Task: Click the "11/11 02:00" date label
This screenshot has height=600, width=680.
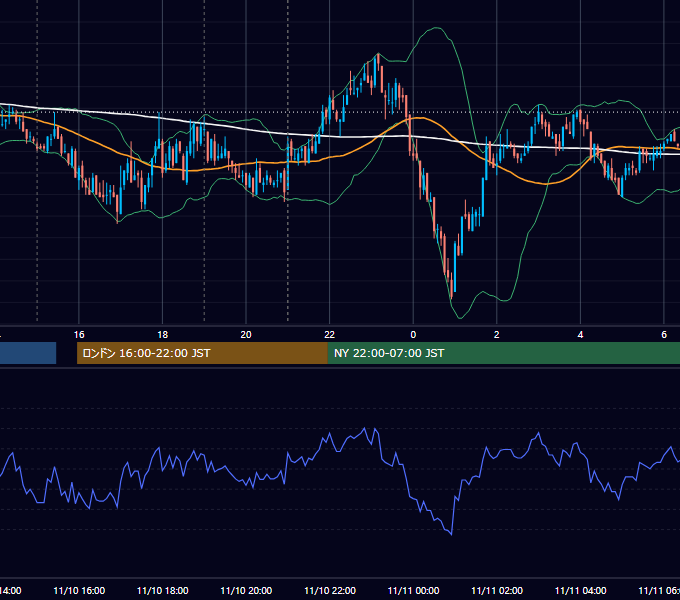Action: tap(497, 591)
